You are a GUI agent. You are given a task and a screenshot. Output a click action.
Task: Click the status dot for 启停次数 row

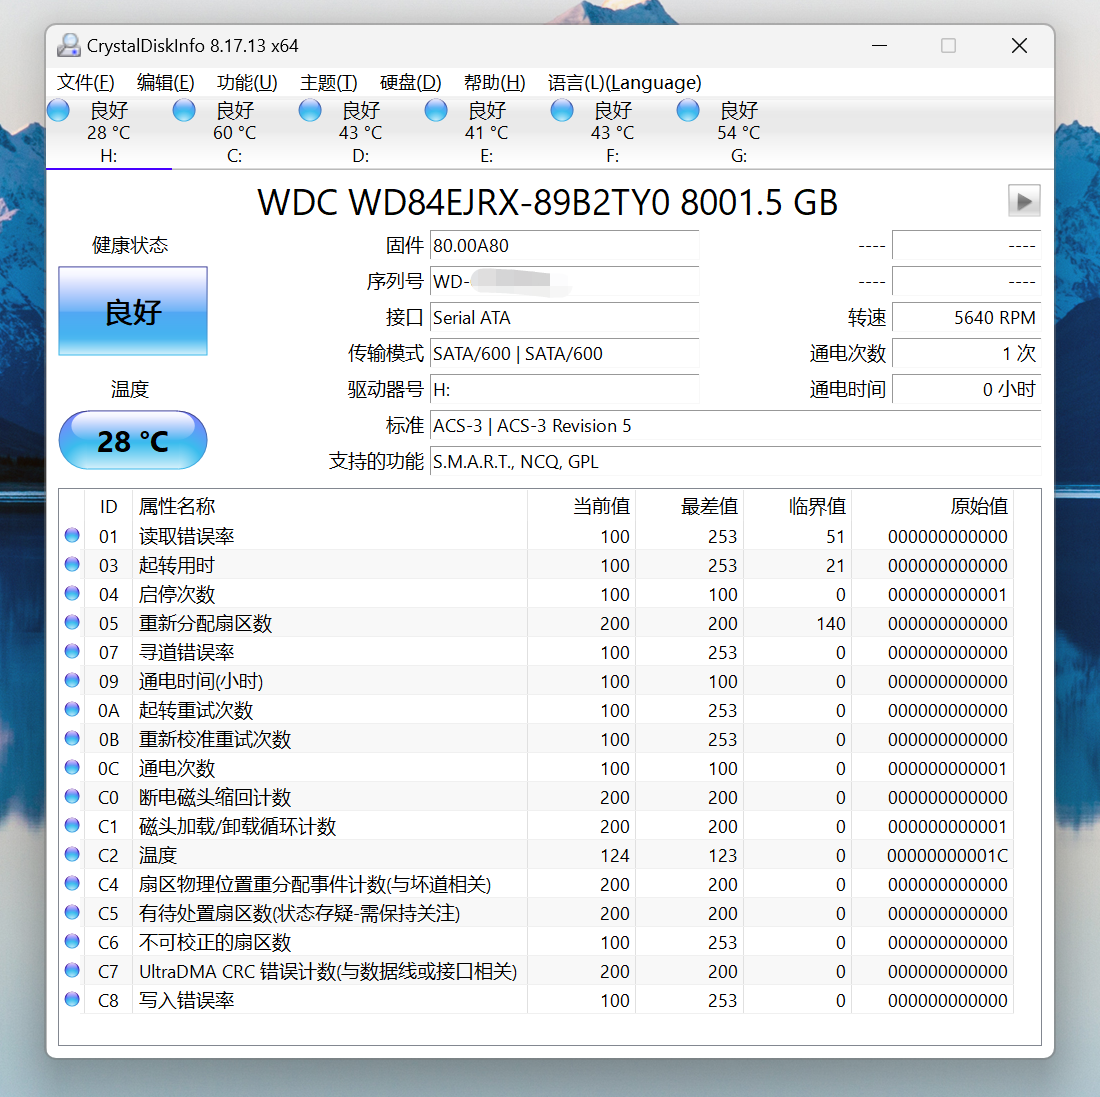coord(72,593)
